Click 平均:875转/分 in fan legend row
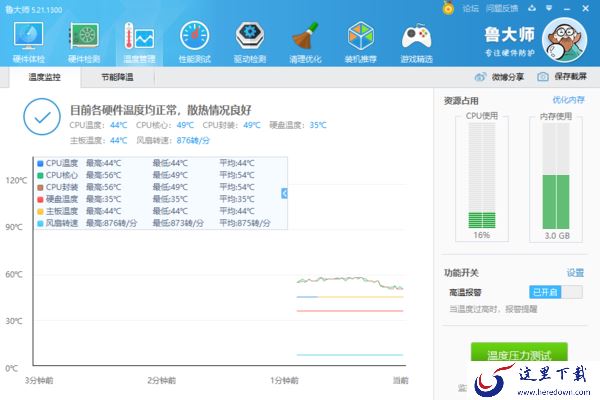 coord(245,223)
